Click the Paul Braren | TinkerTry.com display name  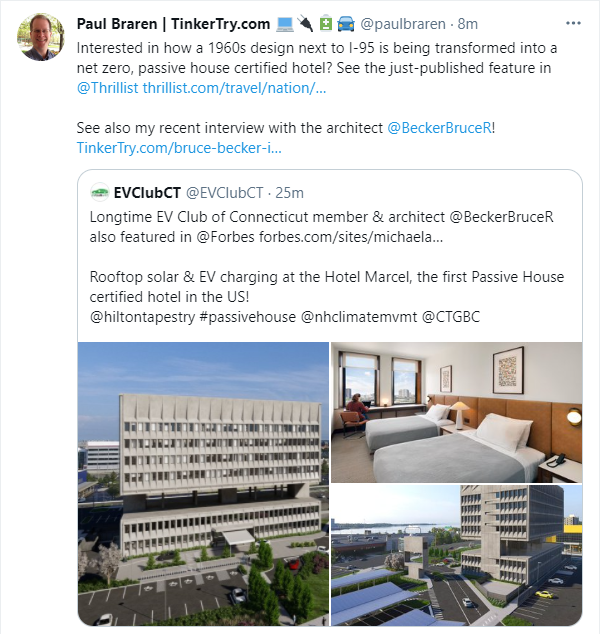(x=173, y=24)
